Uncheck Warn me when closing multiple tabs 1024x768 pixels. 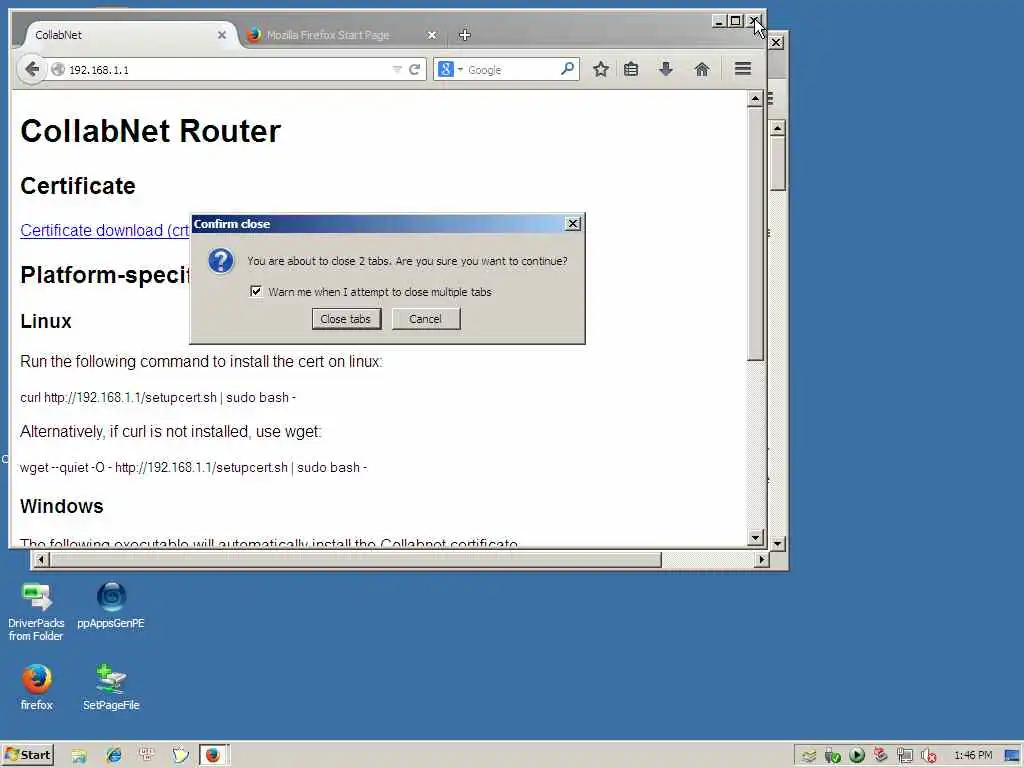pos(256,291)
